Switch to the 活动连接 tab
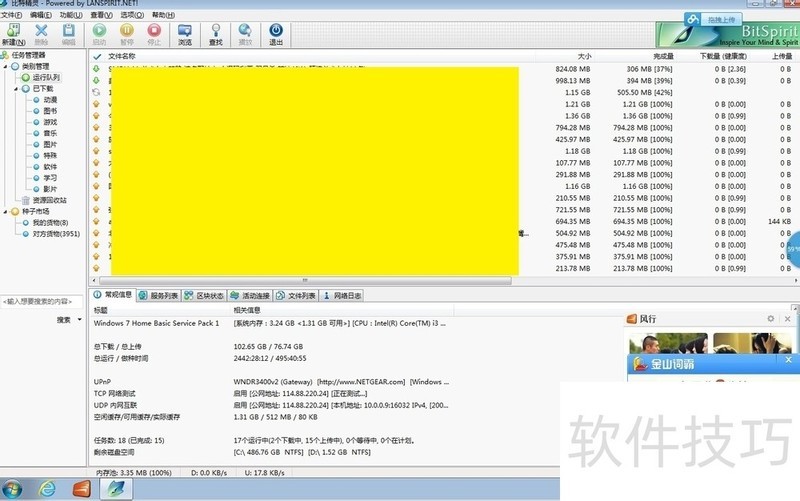 point(250,295)
